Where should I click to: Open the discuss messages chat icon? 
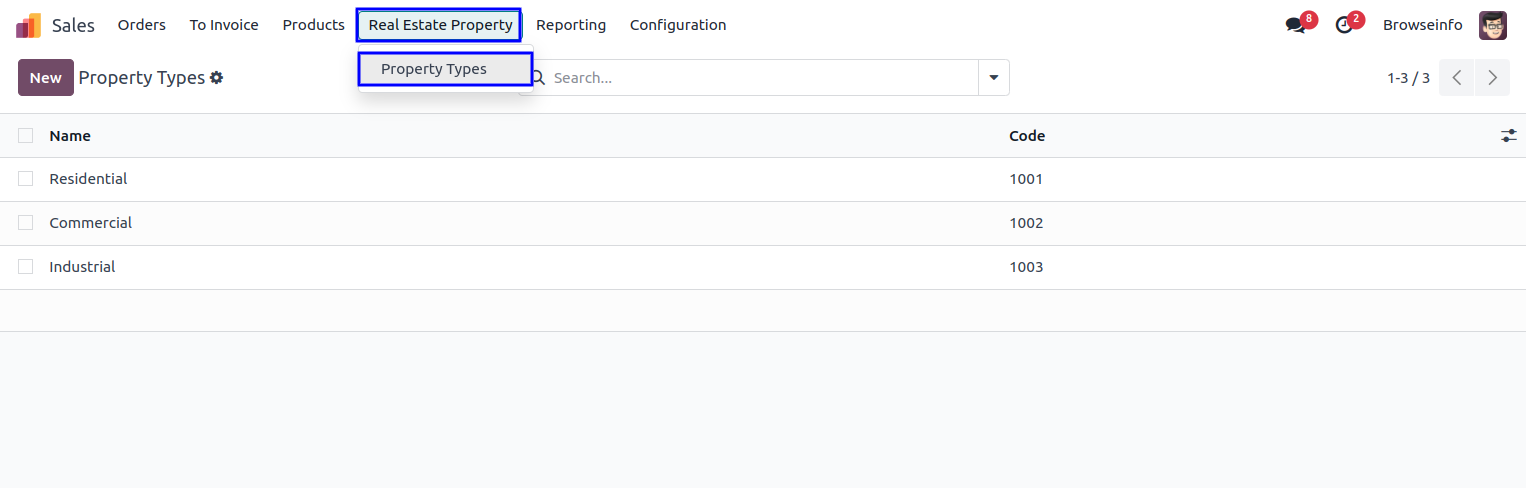1296,25
